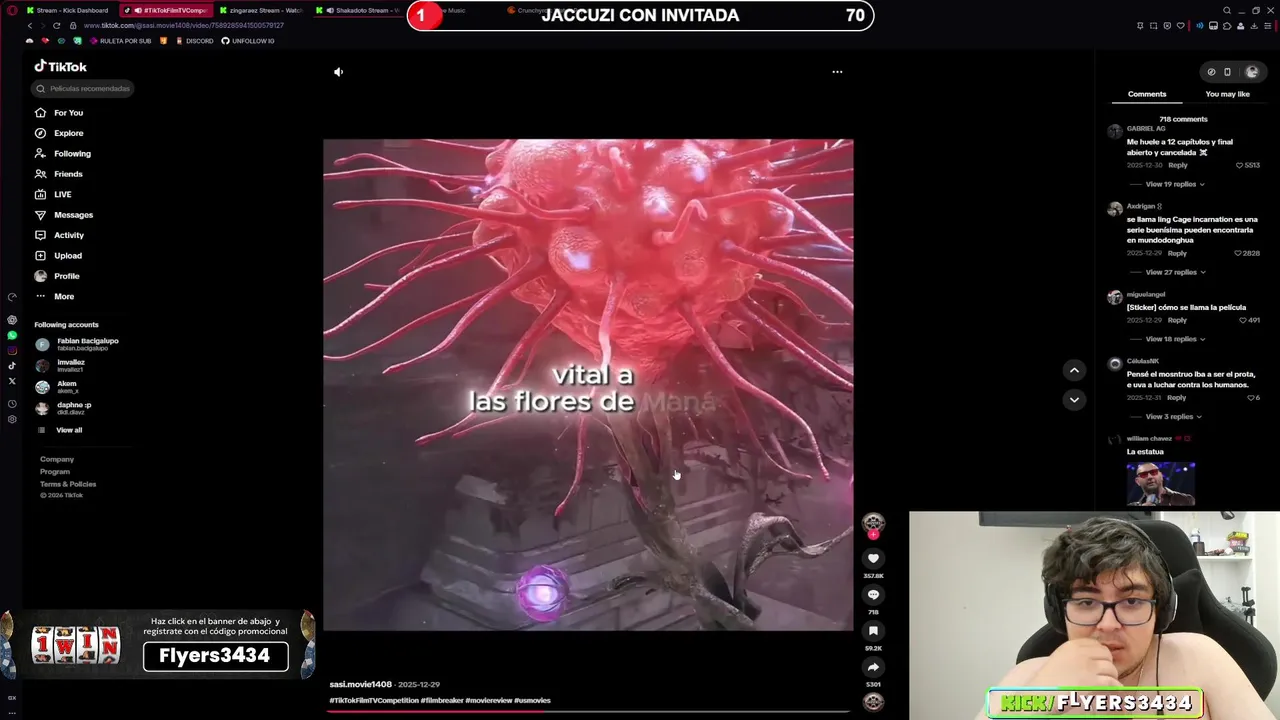This screenshot has width=1280, height=720.
Task: Click the #filmbreaker hashtag
Action: pos(442,700)
